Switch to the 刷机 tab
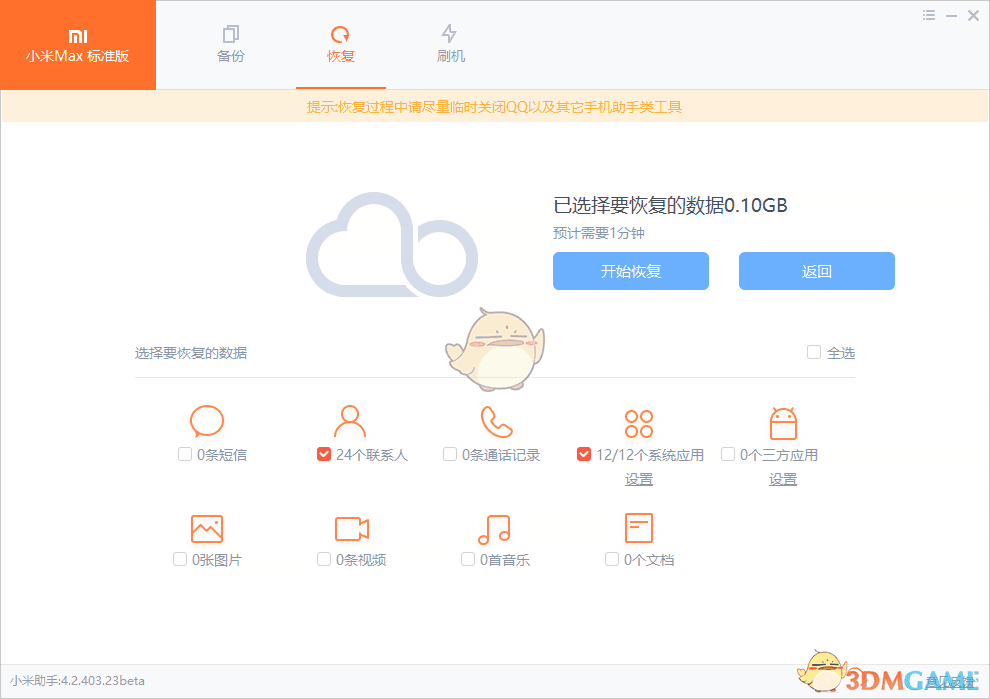 pos(450,45)
